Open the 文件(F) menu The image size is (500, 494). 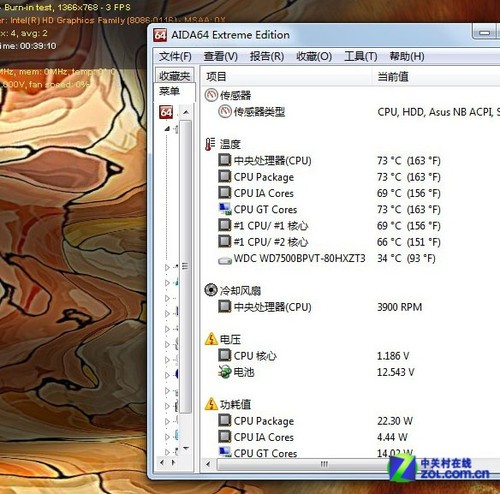(x=175, y=56)
